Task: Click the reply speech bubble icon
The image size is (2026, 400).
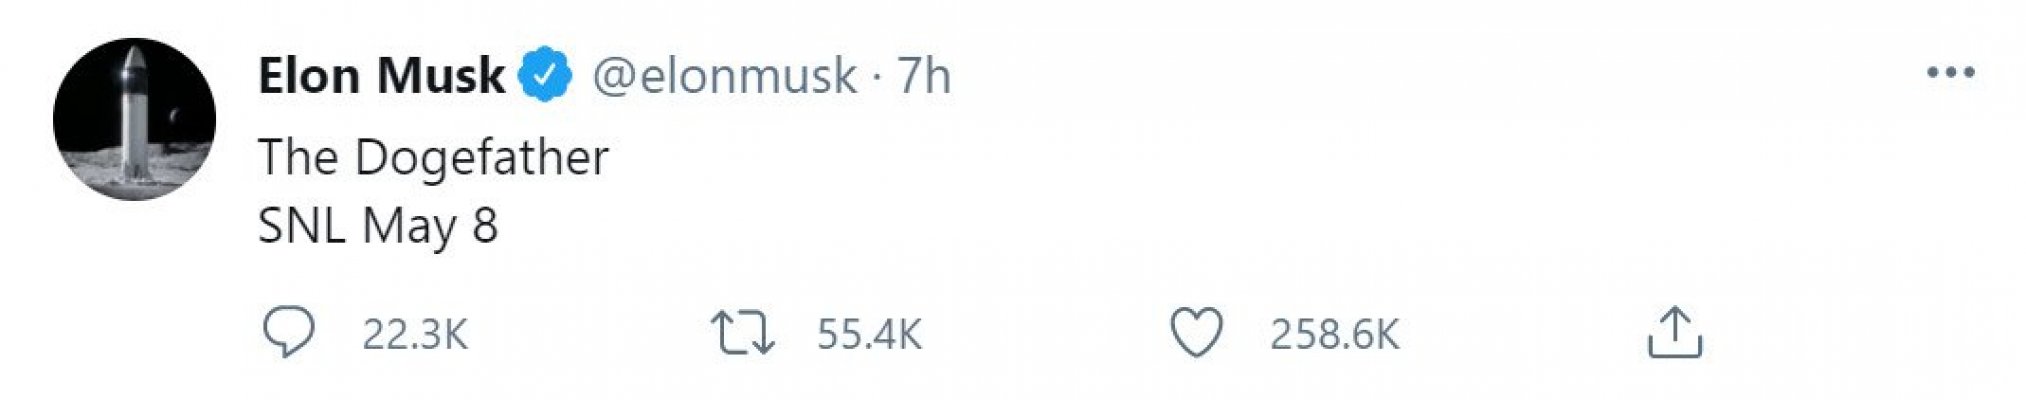Action: pos(288,333)
